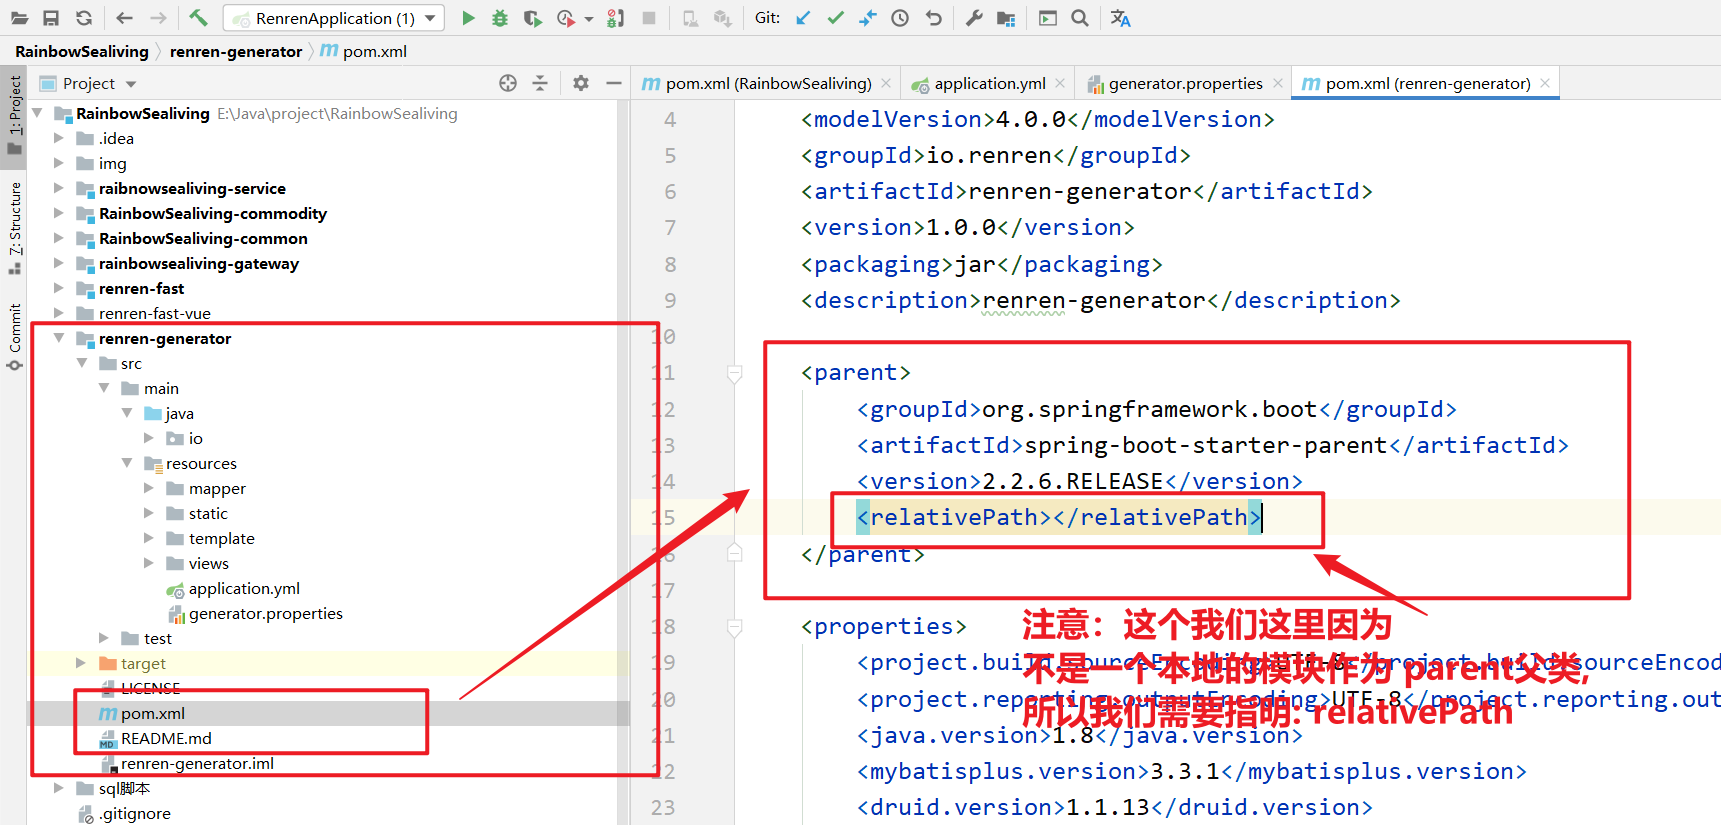Collapse the renren-generator module
Viewport: 1721px width, 825px height.
[59, 338]
